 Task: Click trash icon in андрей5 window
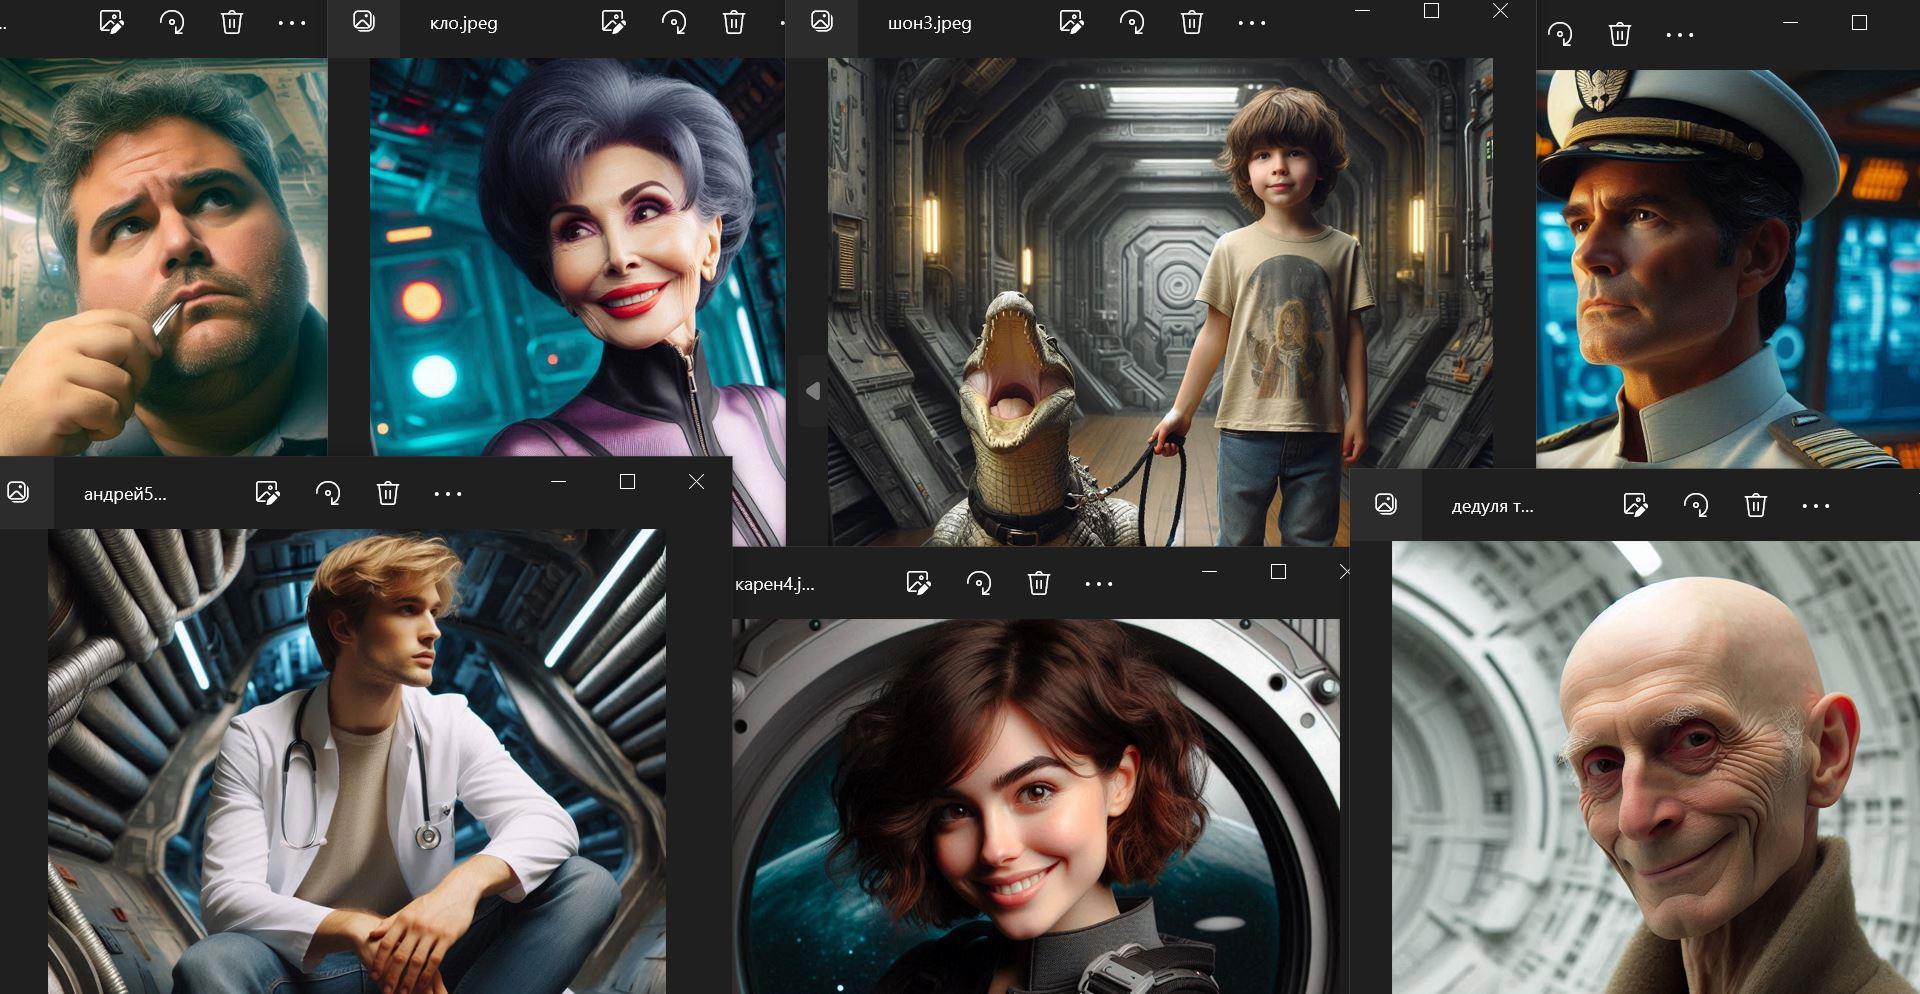point(388,493)
